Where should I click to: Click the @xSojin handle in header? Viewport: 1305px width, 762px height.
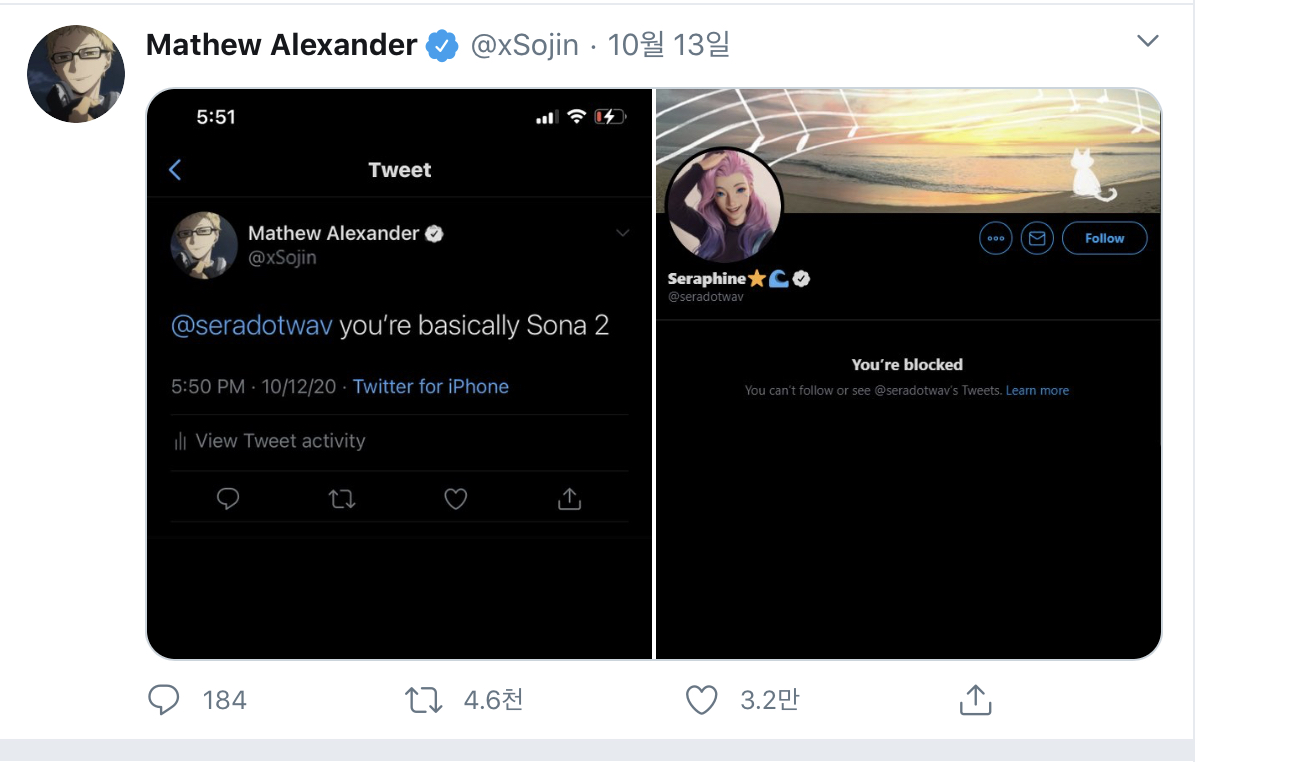(x=524, y=45)
